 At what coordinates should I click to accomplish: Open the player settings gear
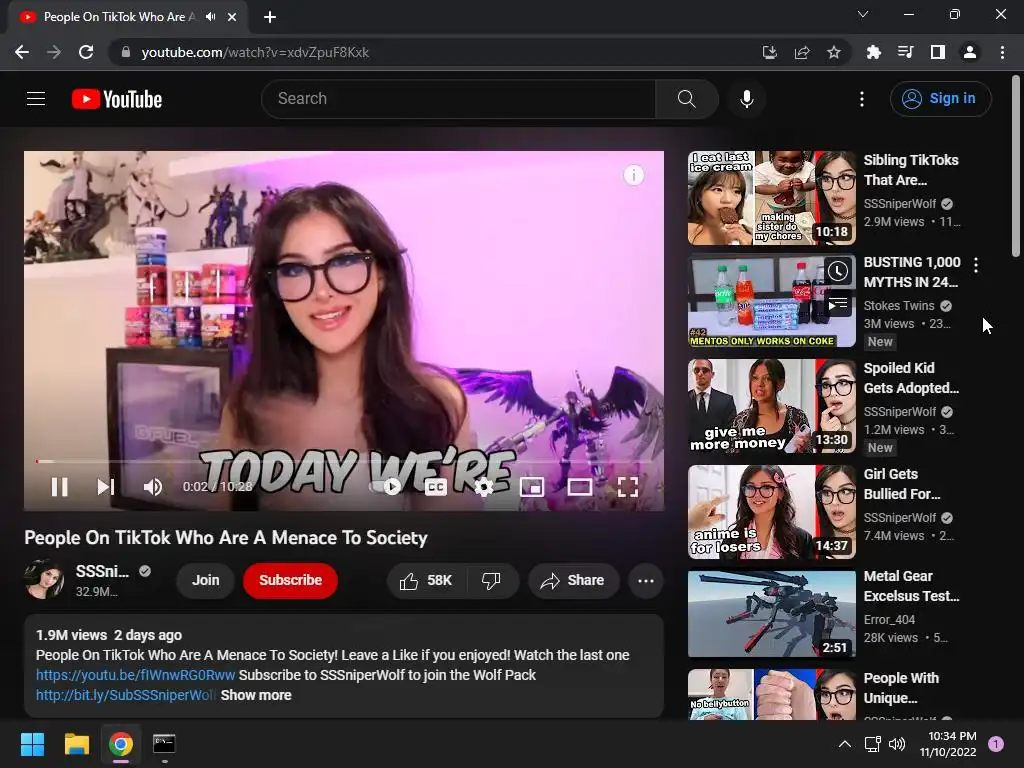[483, 487]
